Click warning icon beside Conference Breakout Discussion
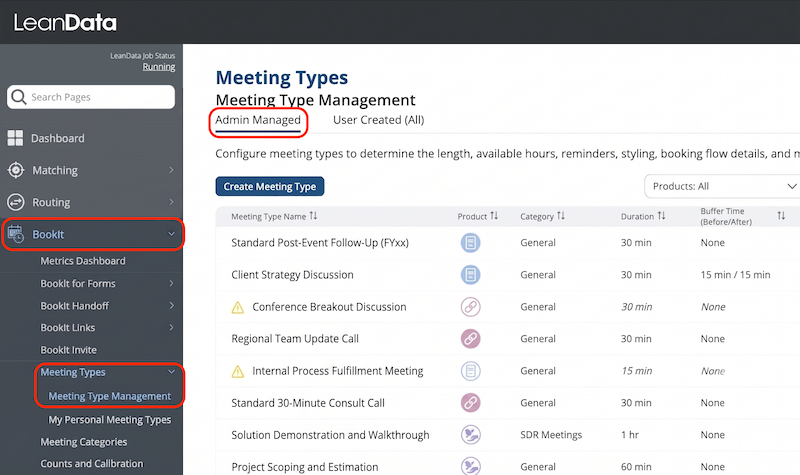The image size is (800, 475). coord(238,307)
